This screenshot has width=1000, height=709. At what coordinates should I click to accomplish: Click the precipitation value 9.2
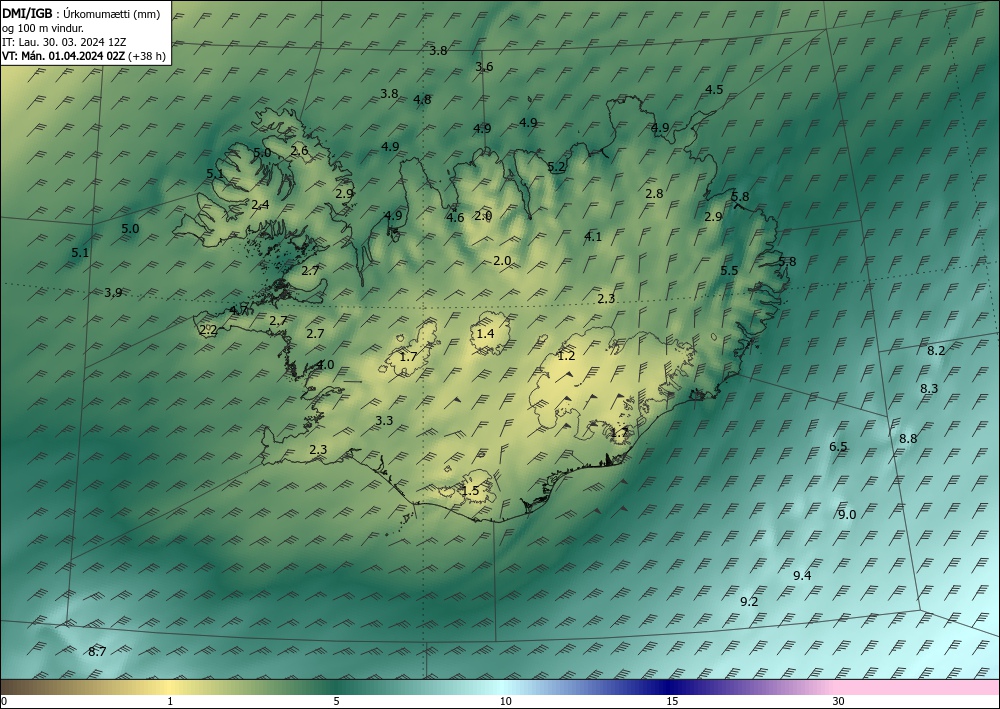(x=749, y=601)
